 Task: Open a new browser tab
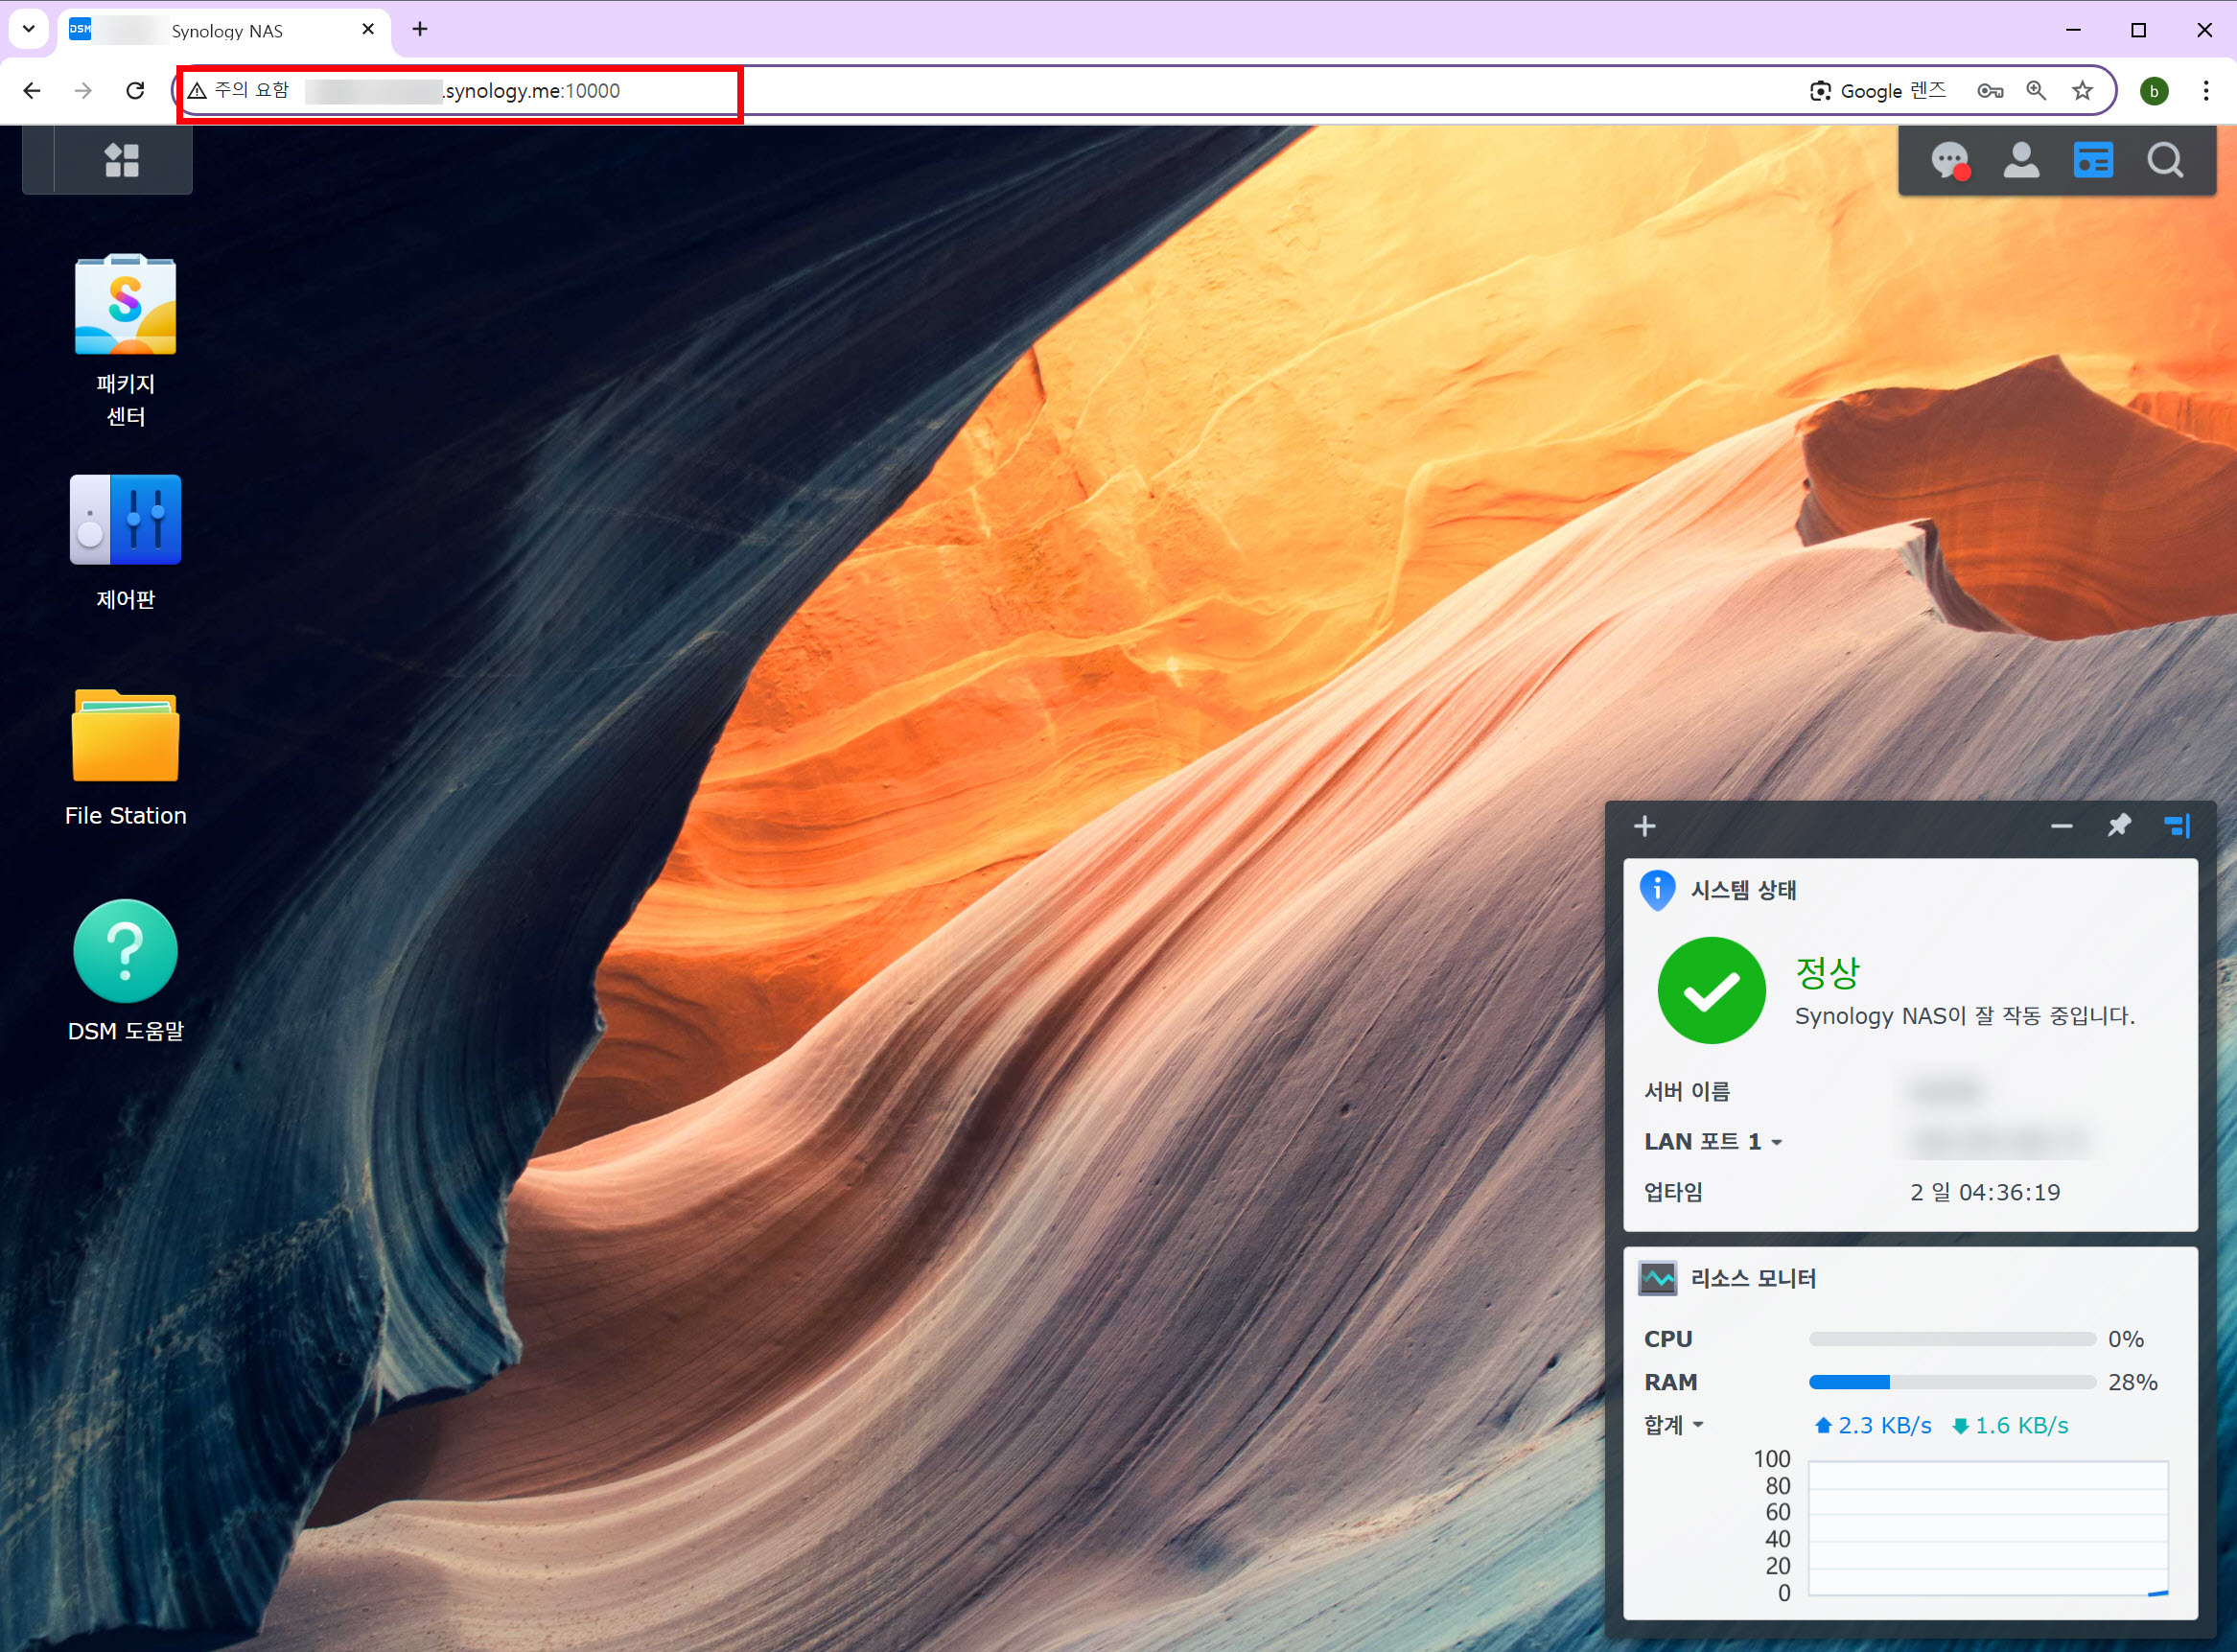(420, 29)
